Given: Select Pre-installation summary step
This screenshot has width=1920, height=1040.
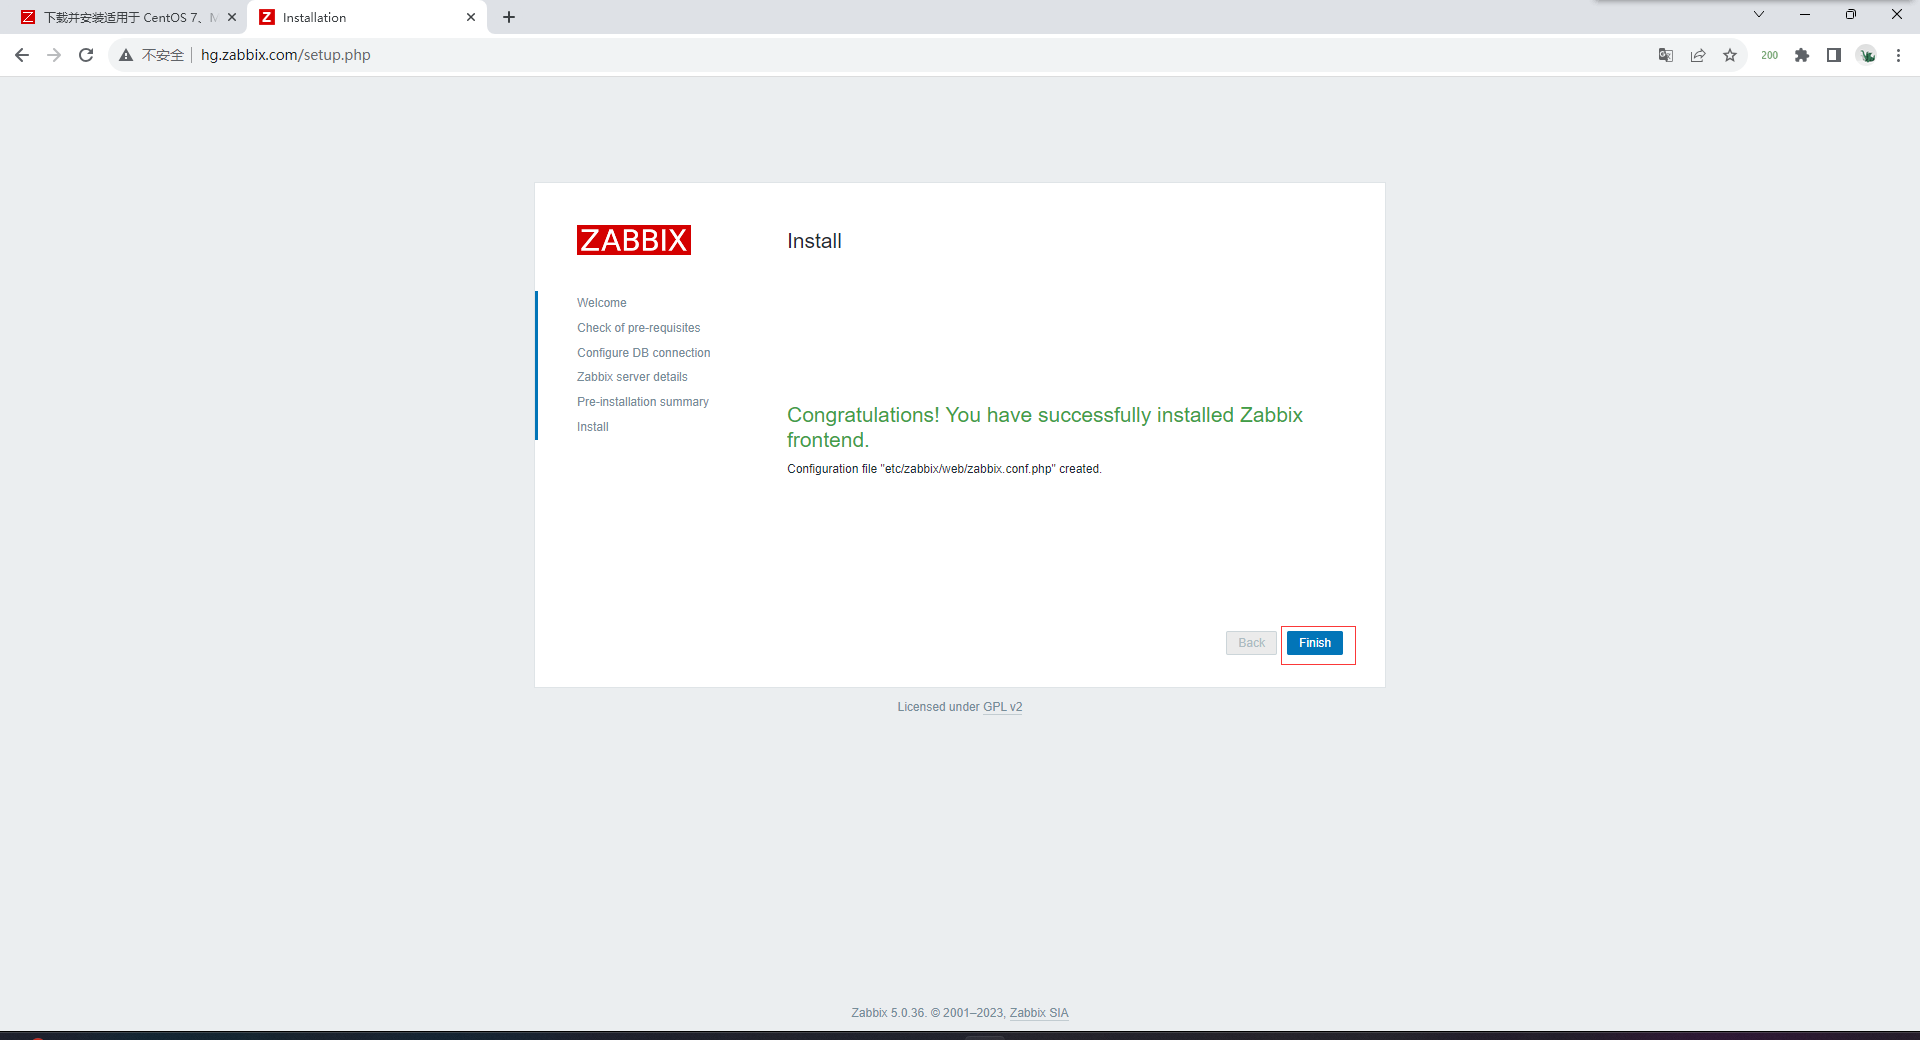Looking at the screenshot, I should coord(642,402).
